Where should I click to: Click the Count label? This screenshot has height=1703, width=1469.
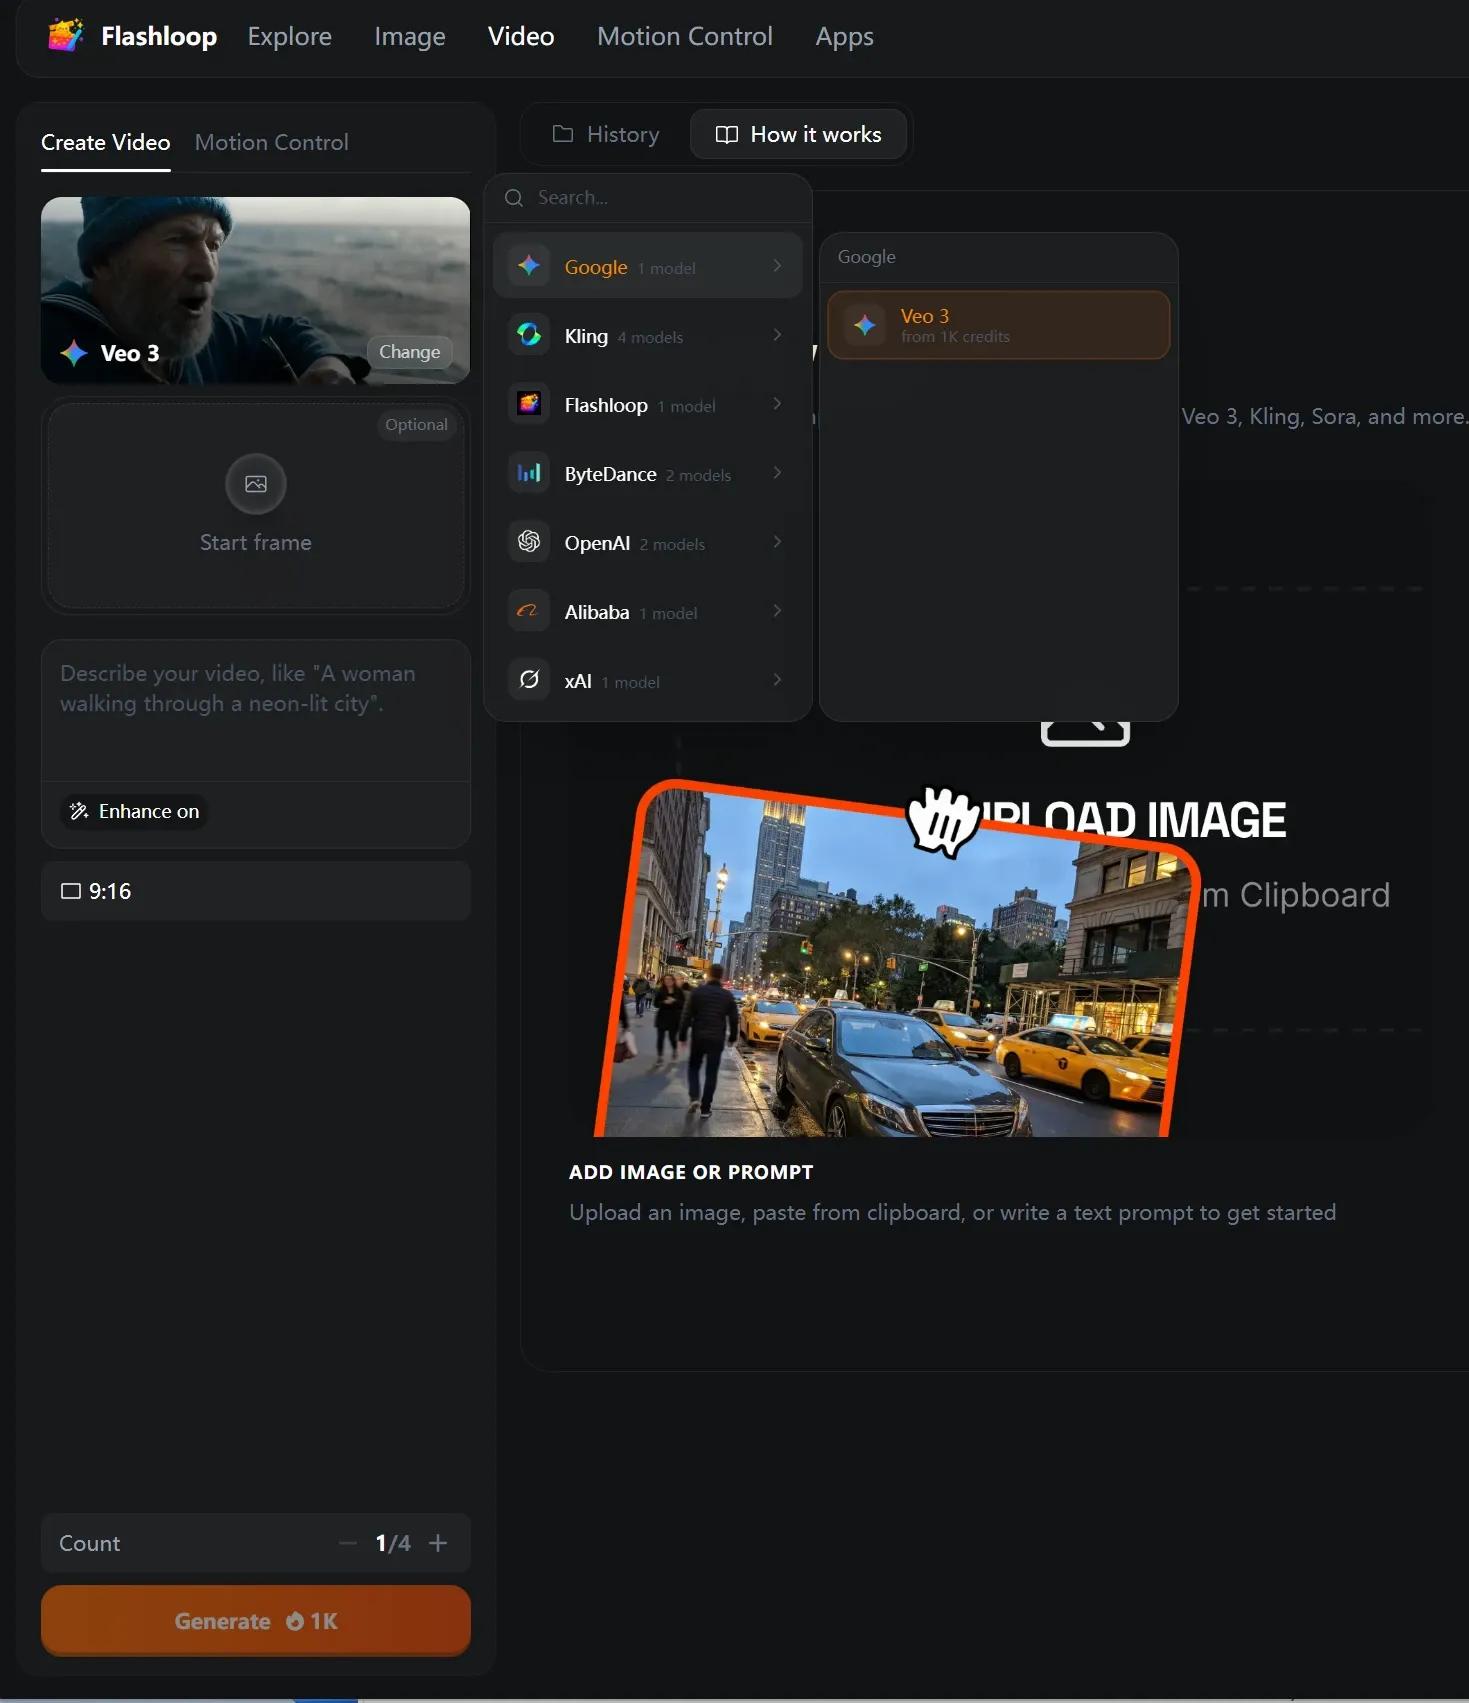click(90, 1543)
